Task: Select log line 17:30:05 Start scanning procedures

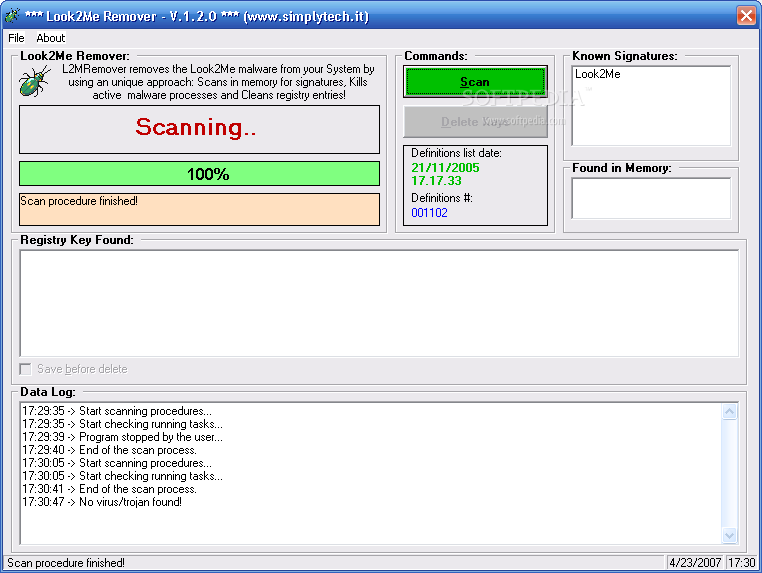Action: 117,463
